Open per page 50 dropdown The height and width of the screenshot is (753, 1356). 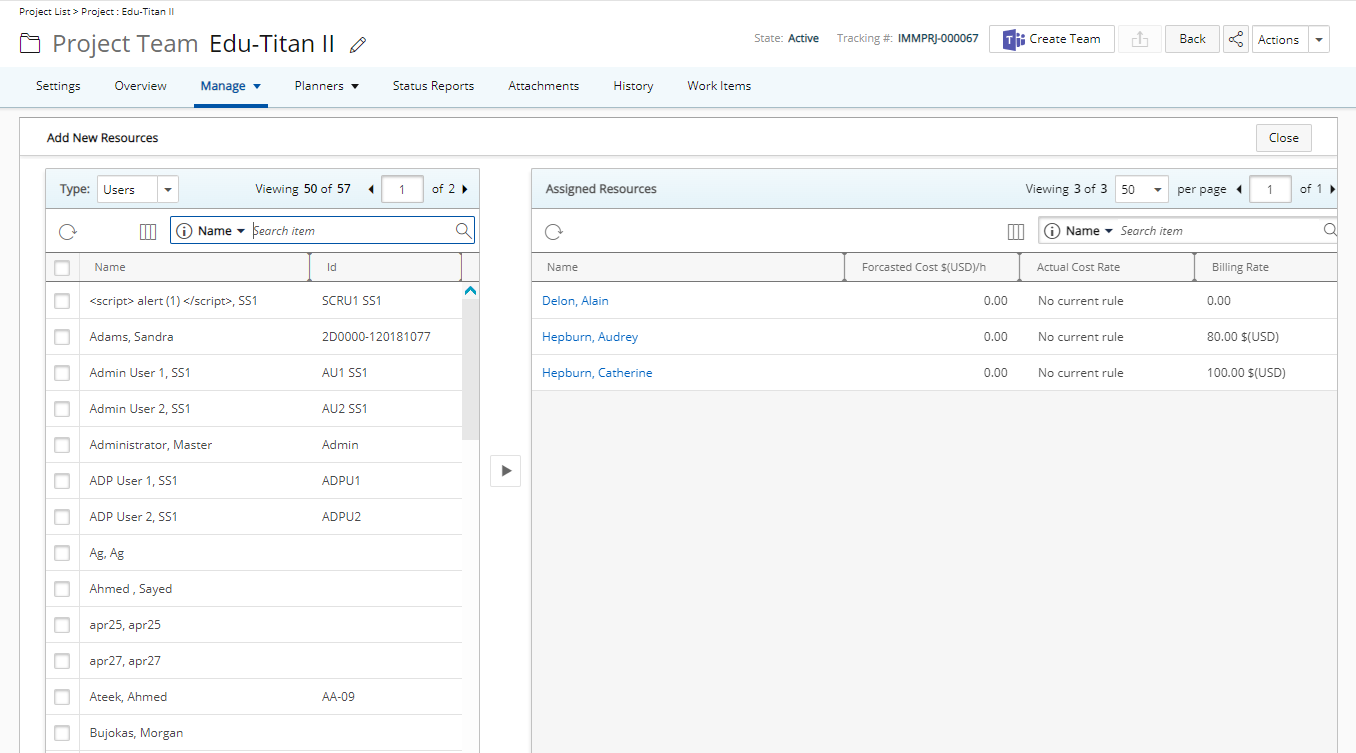1141,189
